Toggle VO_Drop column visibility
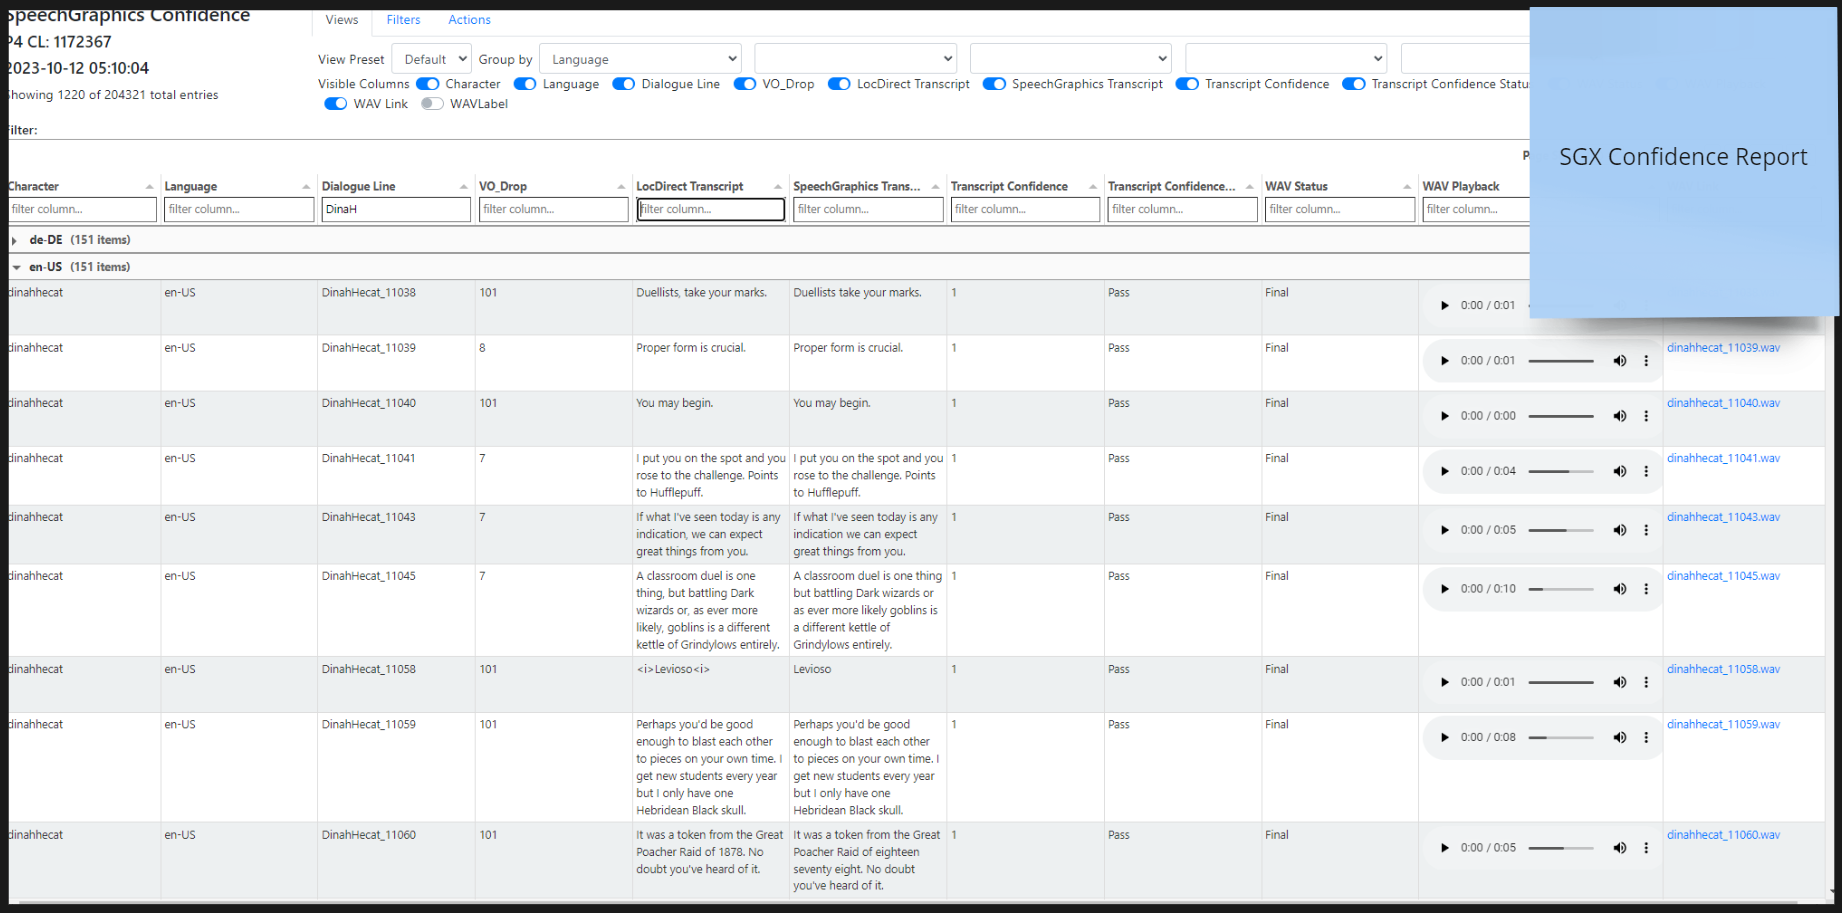 [745, 84]
